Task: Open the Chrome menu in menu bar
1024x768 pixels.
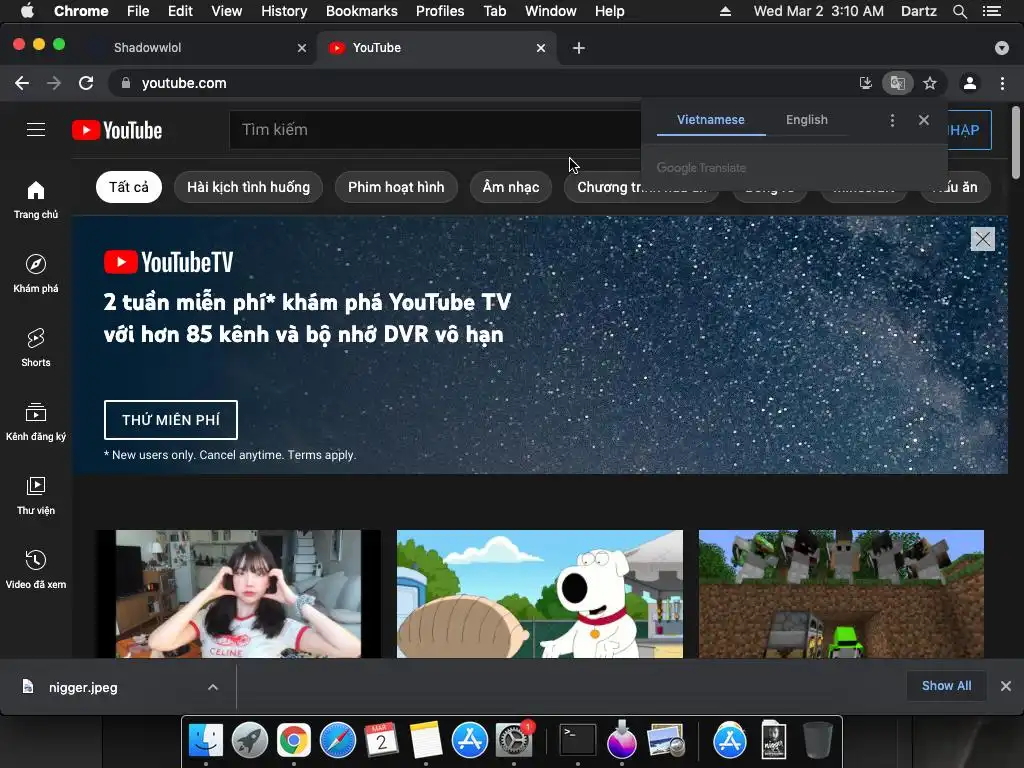Action: [x=81, y=11]
